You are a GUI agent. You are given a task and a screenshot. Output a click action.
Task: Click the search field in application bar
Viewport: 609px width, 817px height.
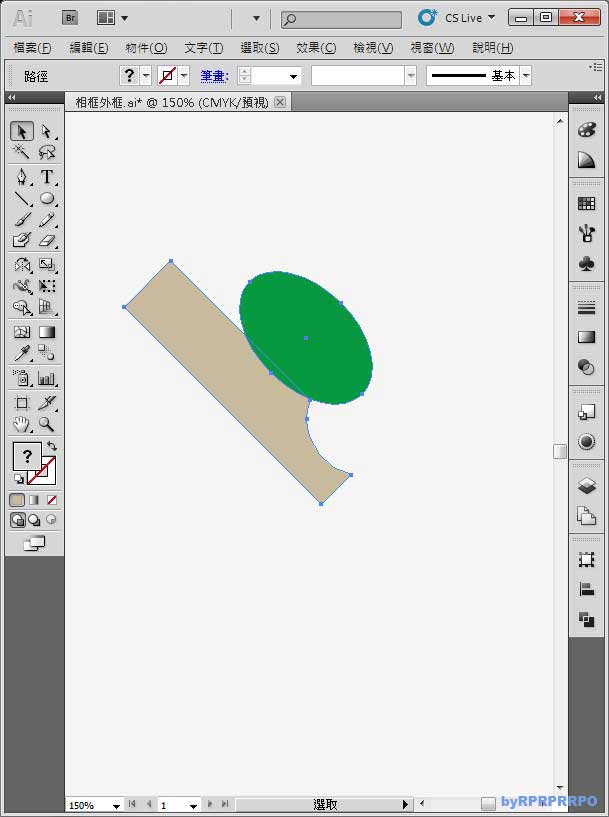(x=341, y=20)
